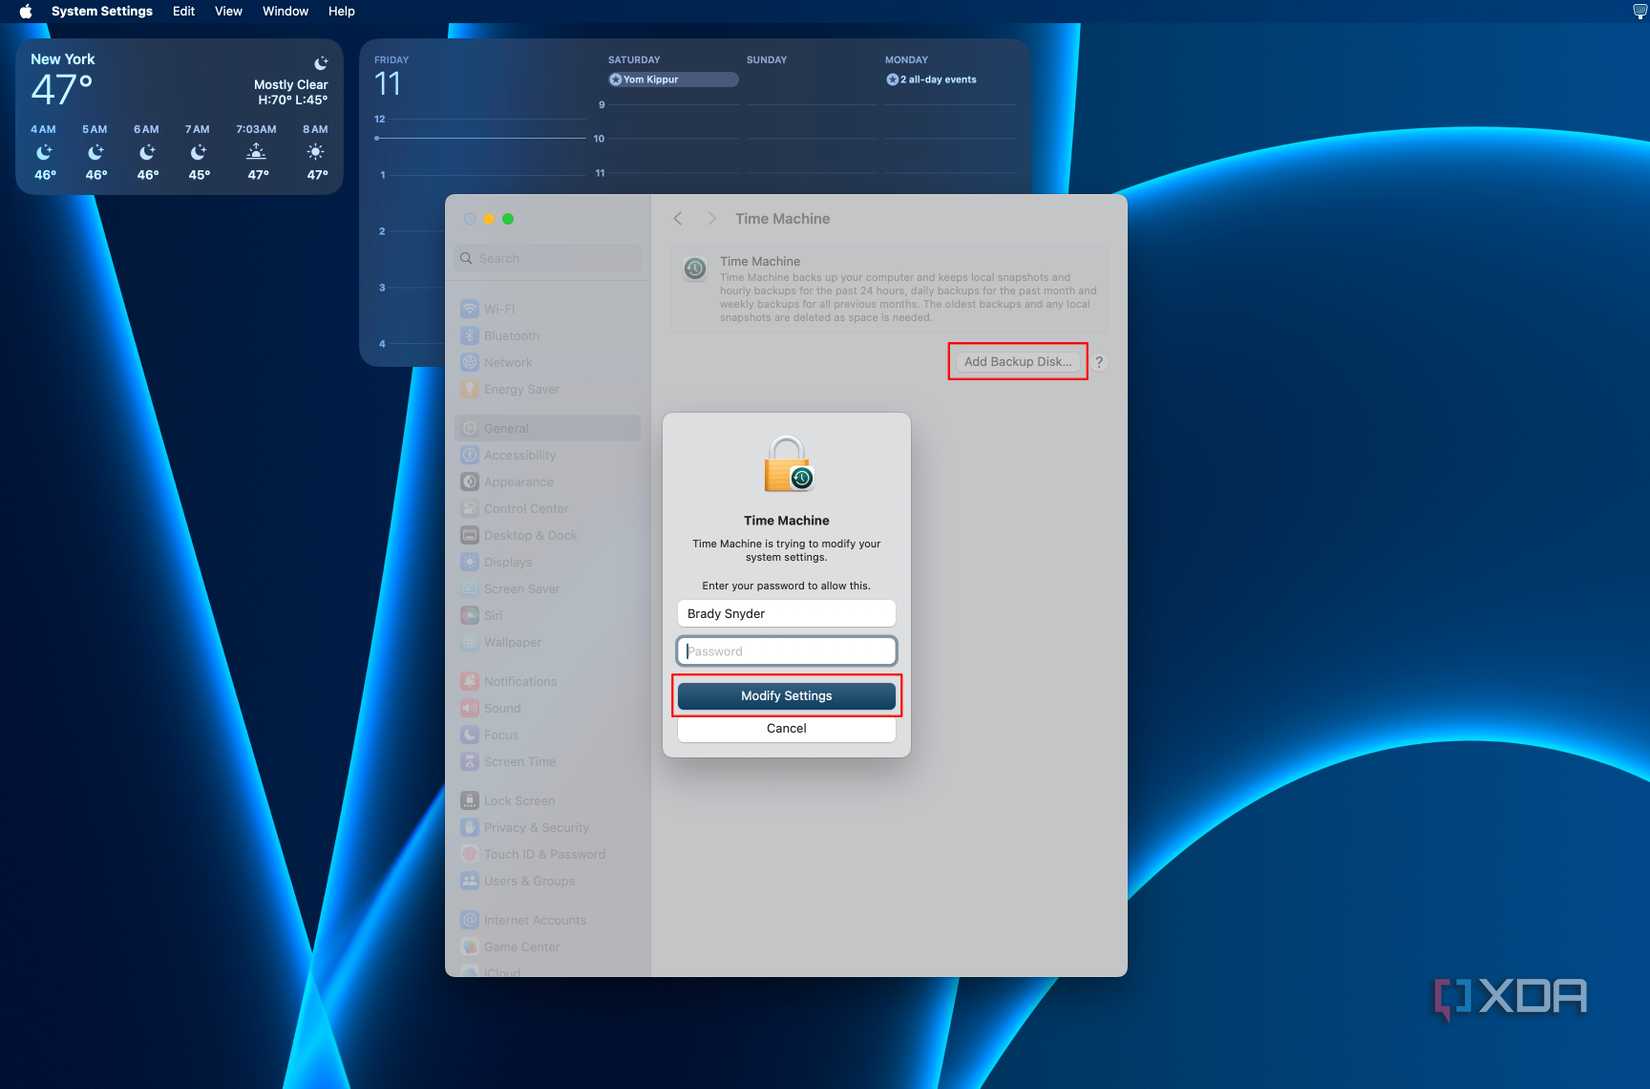Viewport: 1650px width, 1089px height.
Task: Click the Add Backup Disk button
Action: 1018,362
